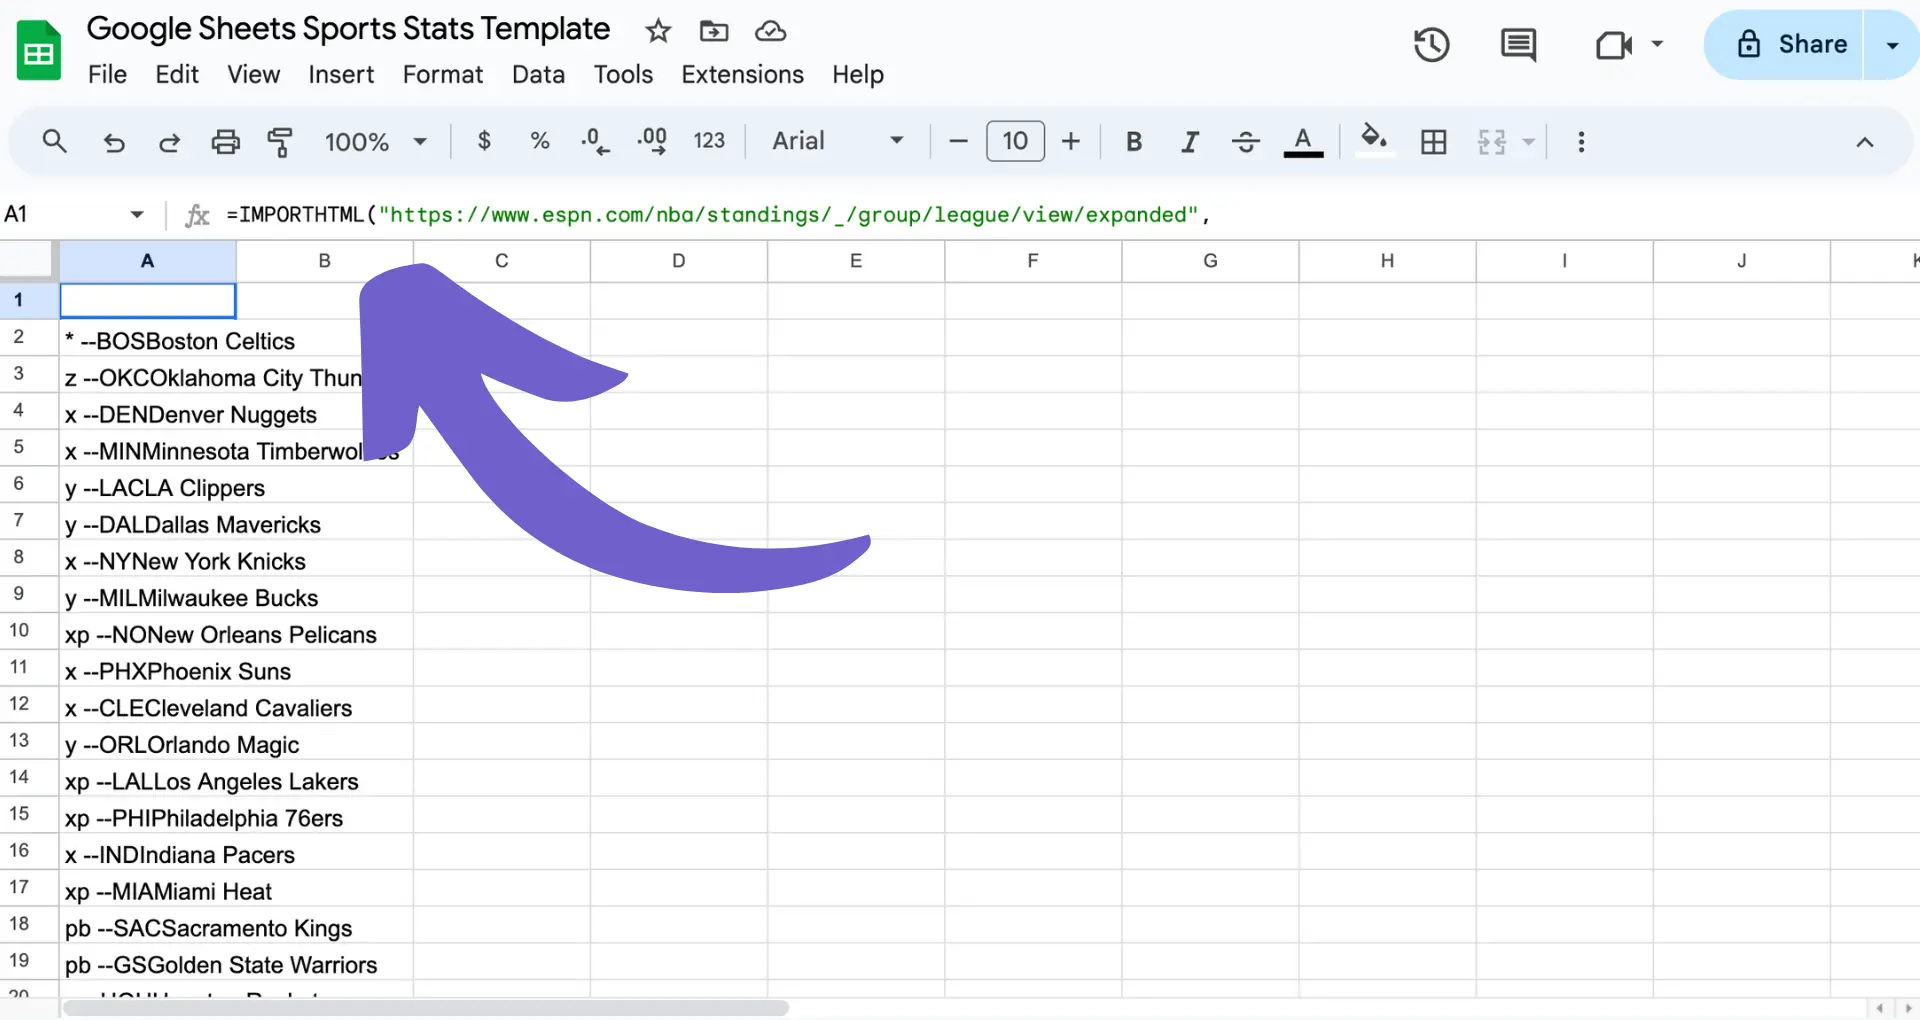Click the Merge cells icon
Screen dimensions: 1920x1020
tap(1492, 142)
